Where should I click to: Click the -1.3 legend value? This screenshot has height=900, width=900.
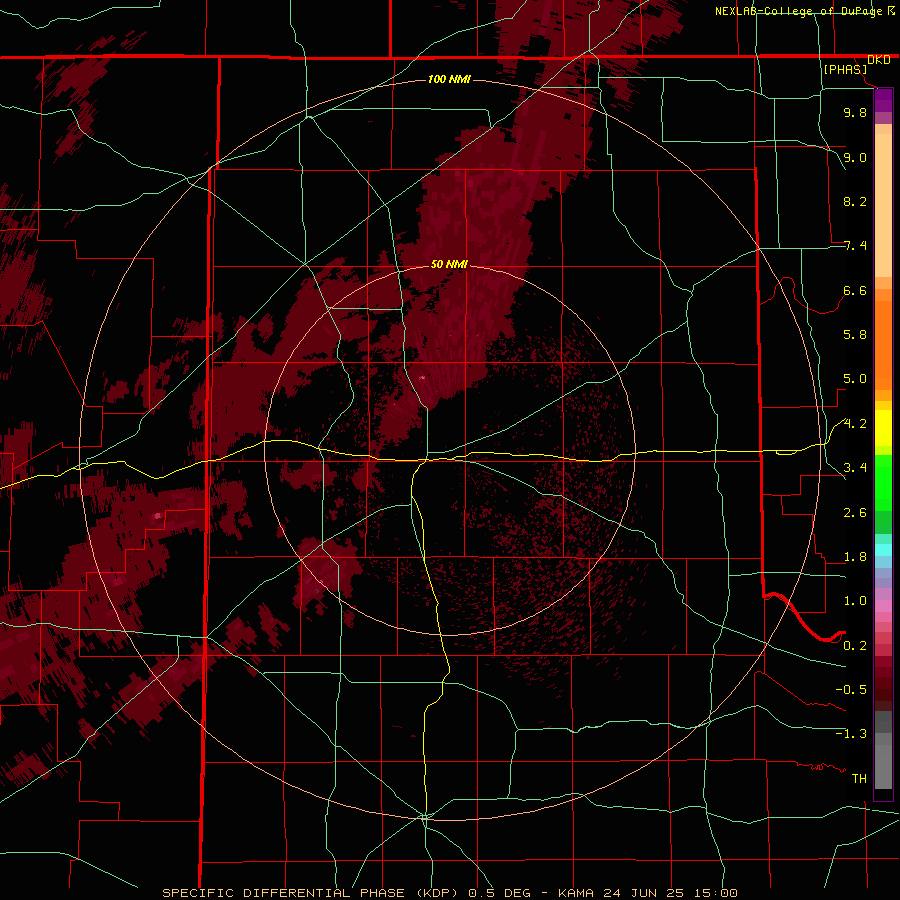coord(851,734)
